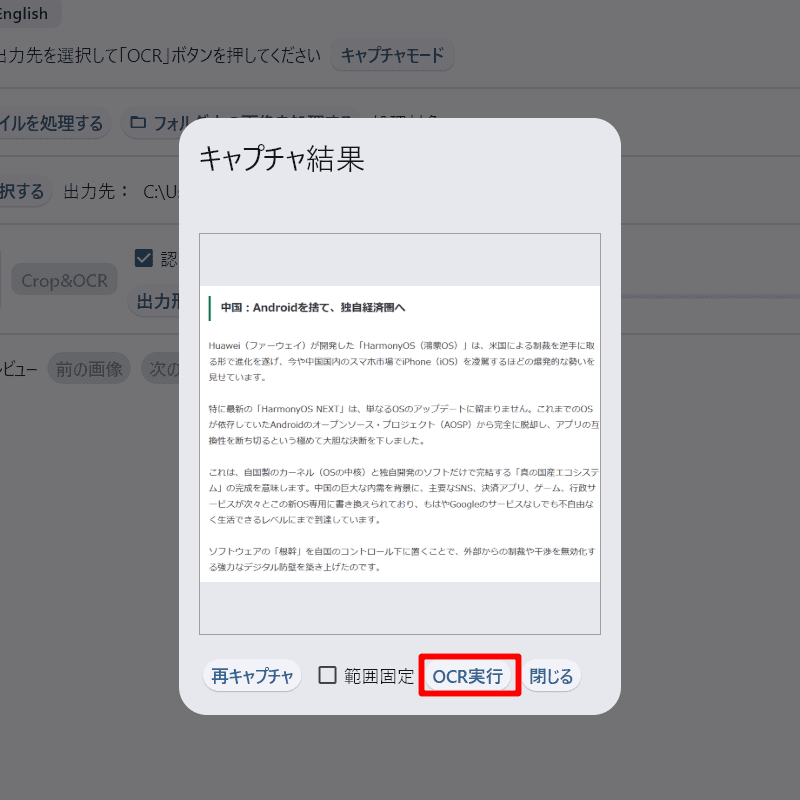Open キャプチャモード capture mode
This screenshot has width=800, height=800.
coord(392,55)
